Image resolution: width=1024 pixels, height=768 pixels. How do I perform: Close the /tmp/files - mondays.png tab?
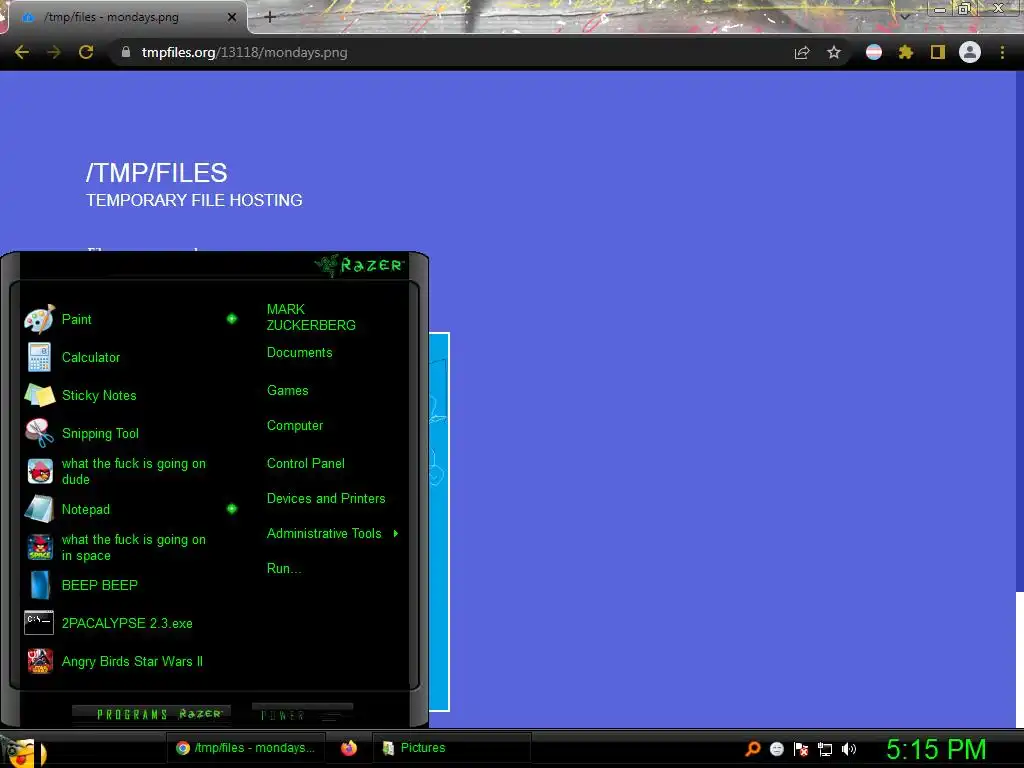click(231, 18)
